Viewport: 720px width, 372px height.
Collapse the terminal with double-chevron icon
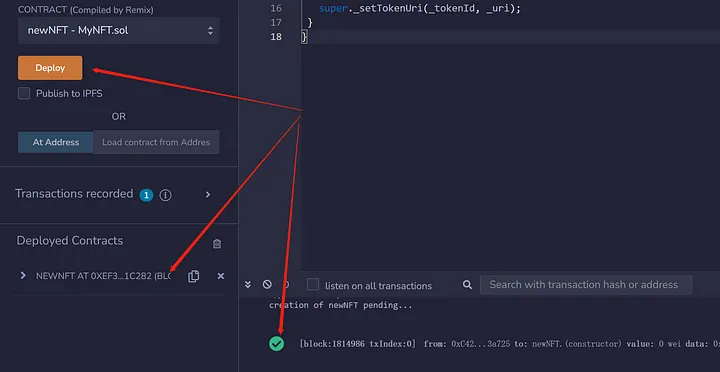tap(248, 285)
